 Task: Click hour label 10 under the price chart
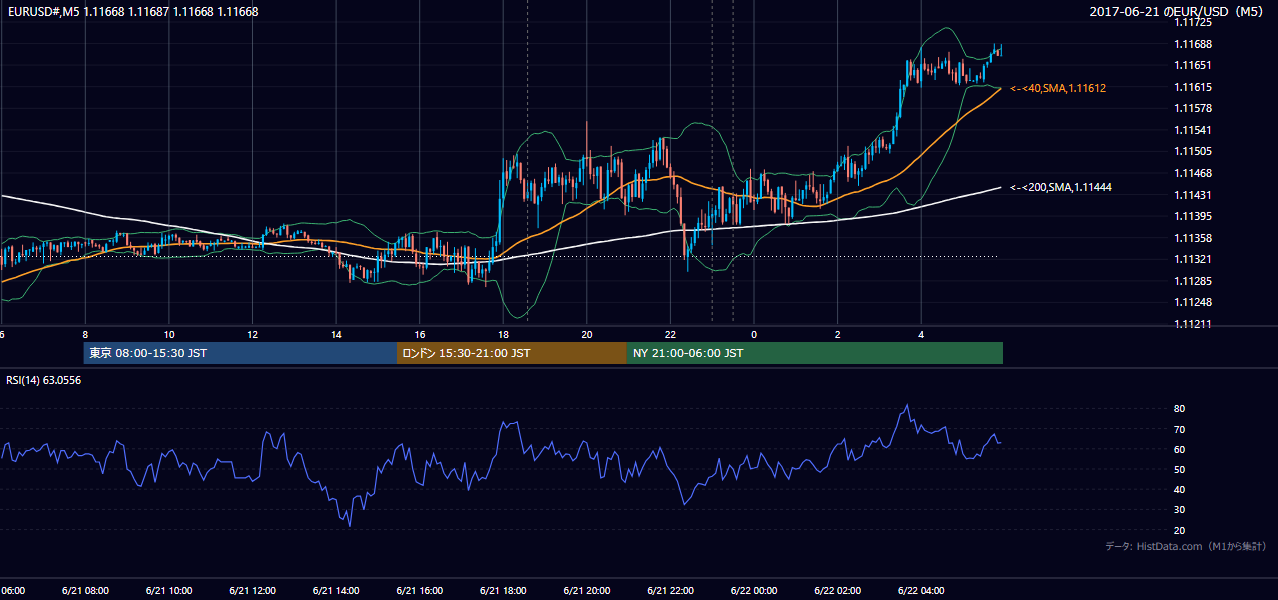tap(169, 335)
